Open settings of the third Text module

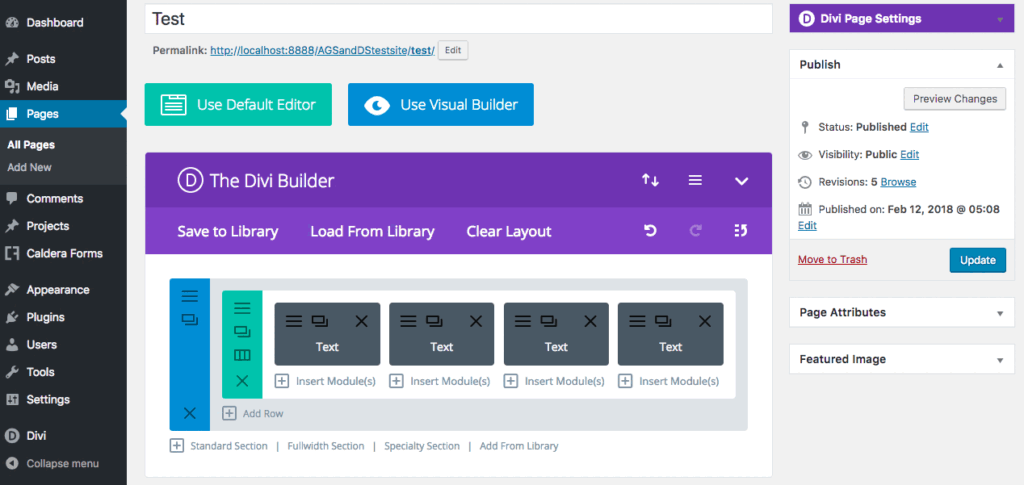[523, 321]
